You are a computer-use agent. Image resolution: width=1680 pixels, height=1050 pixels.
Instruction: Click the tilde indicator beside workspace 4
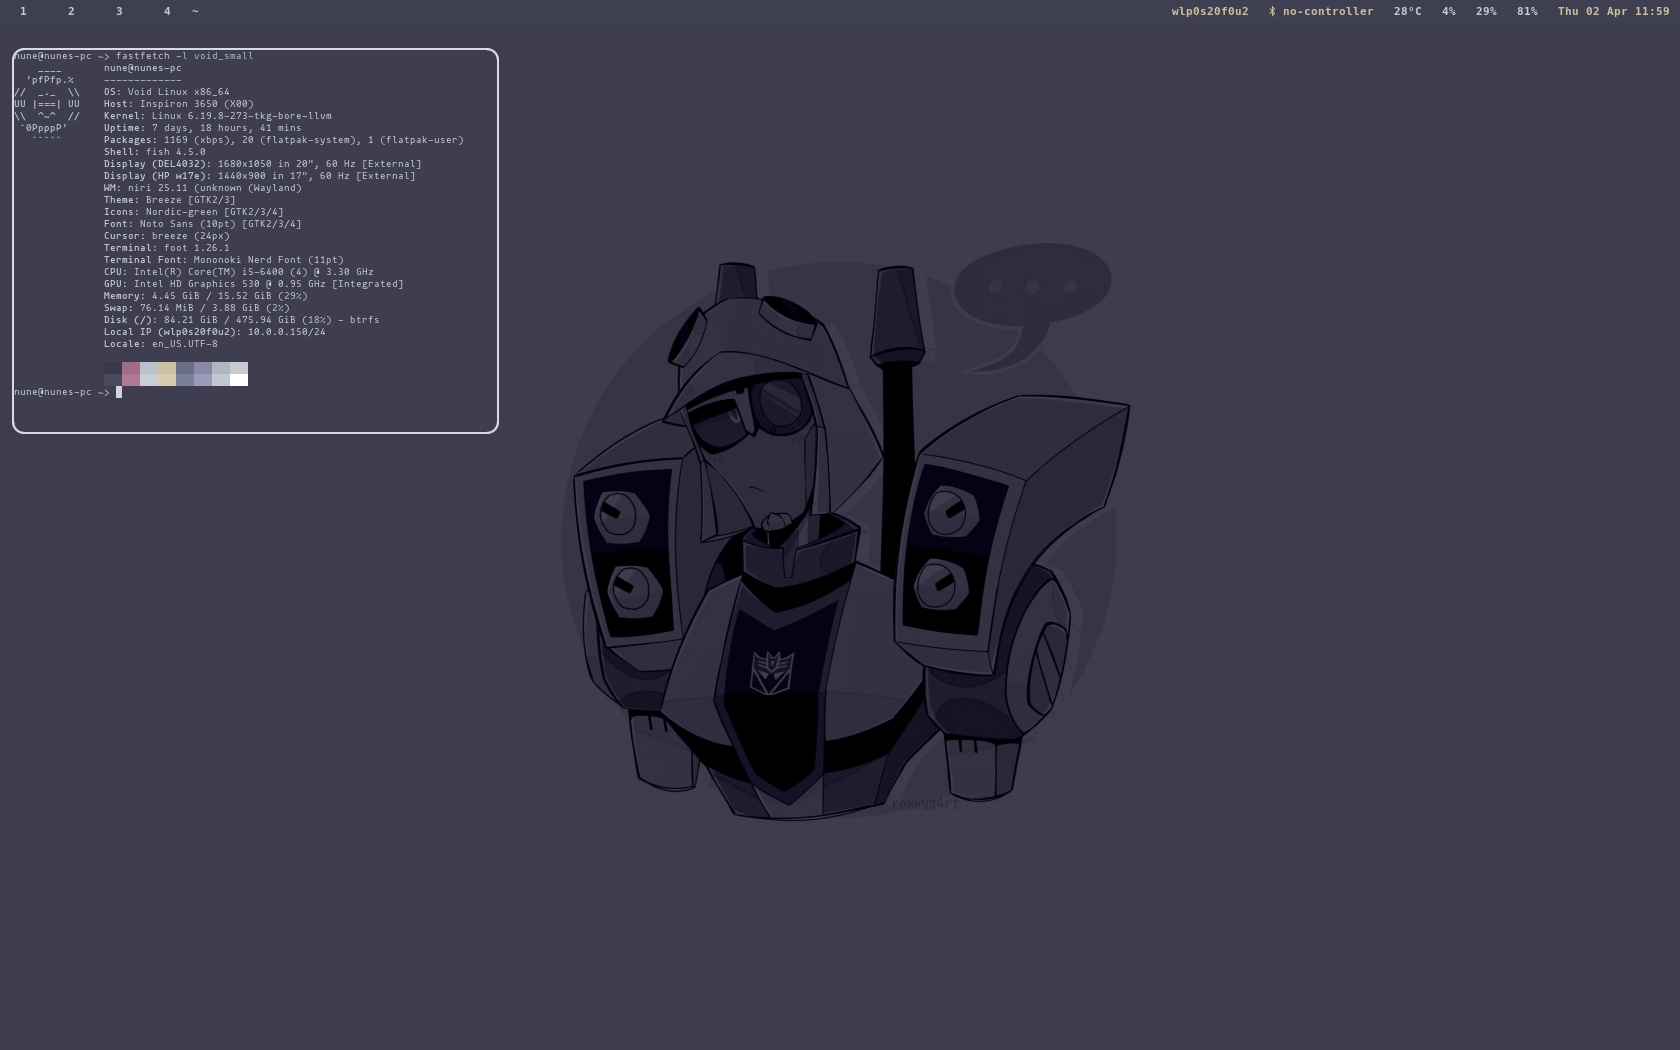click(195, 11)
